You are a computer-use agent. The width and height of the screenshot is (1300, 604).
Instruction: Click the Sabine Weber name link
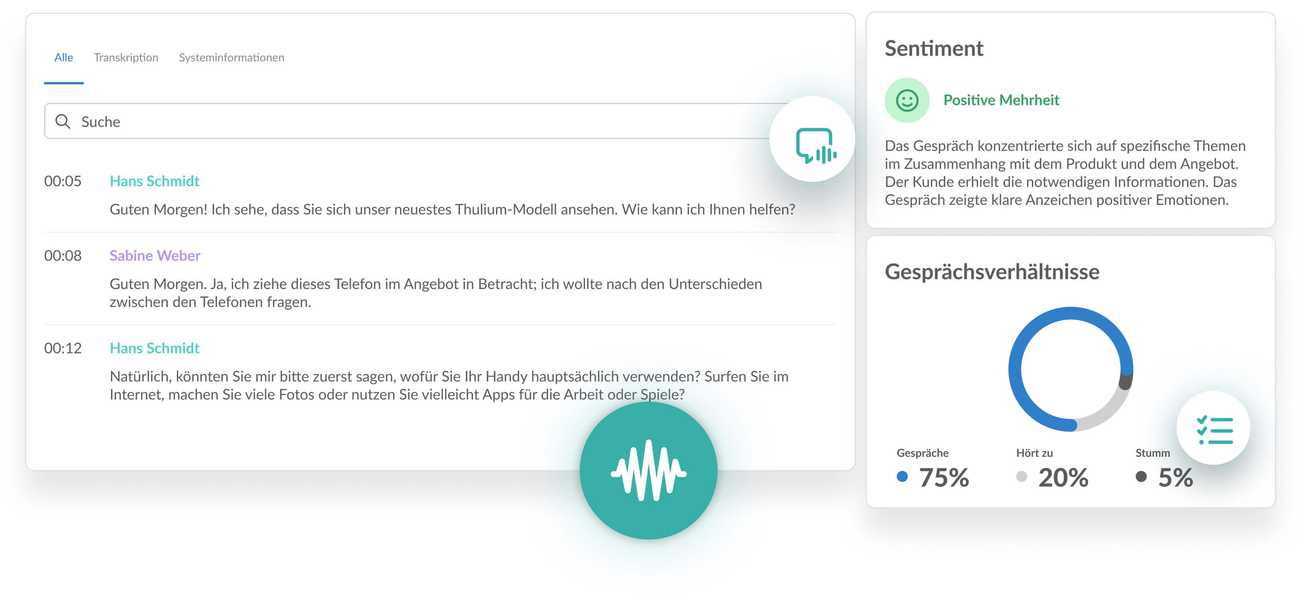pyautogui.click(x=154, y=255)
